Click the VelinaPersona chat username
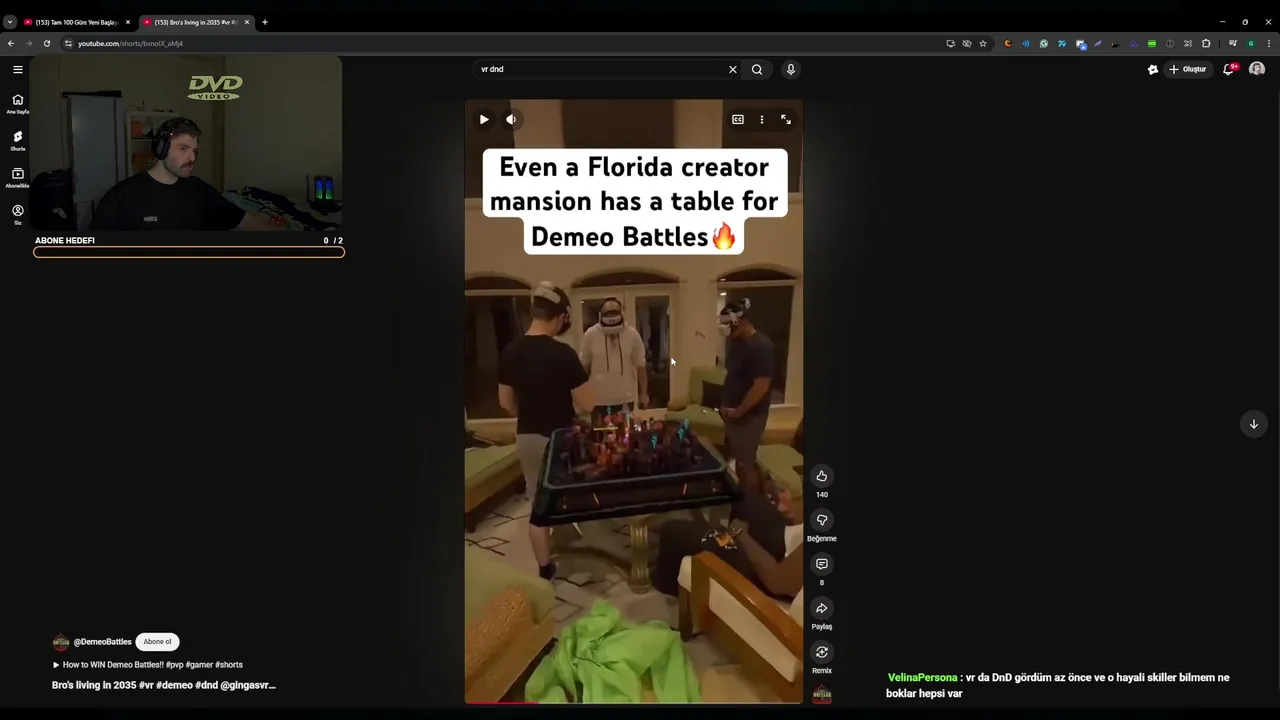 [922, 678]
